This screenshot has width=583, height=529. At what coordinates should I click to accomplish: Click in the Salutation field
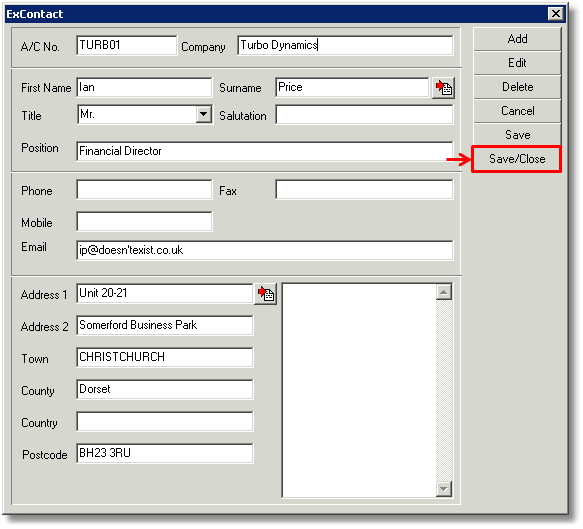coord(364,114)
